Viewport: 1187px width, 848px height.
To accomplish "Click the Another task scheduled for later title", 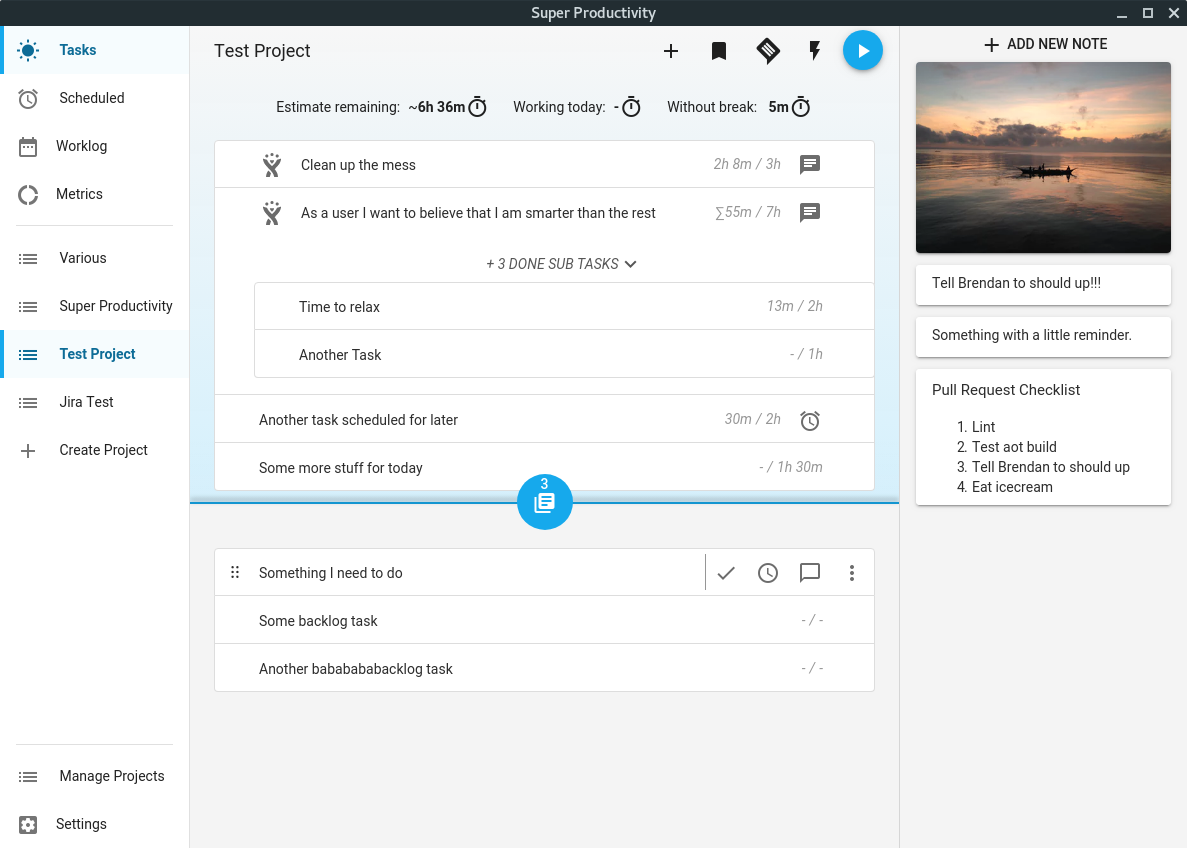I will 358,420.
